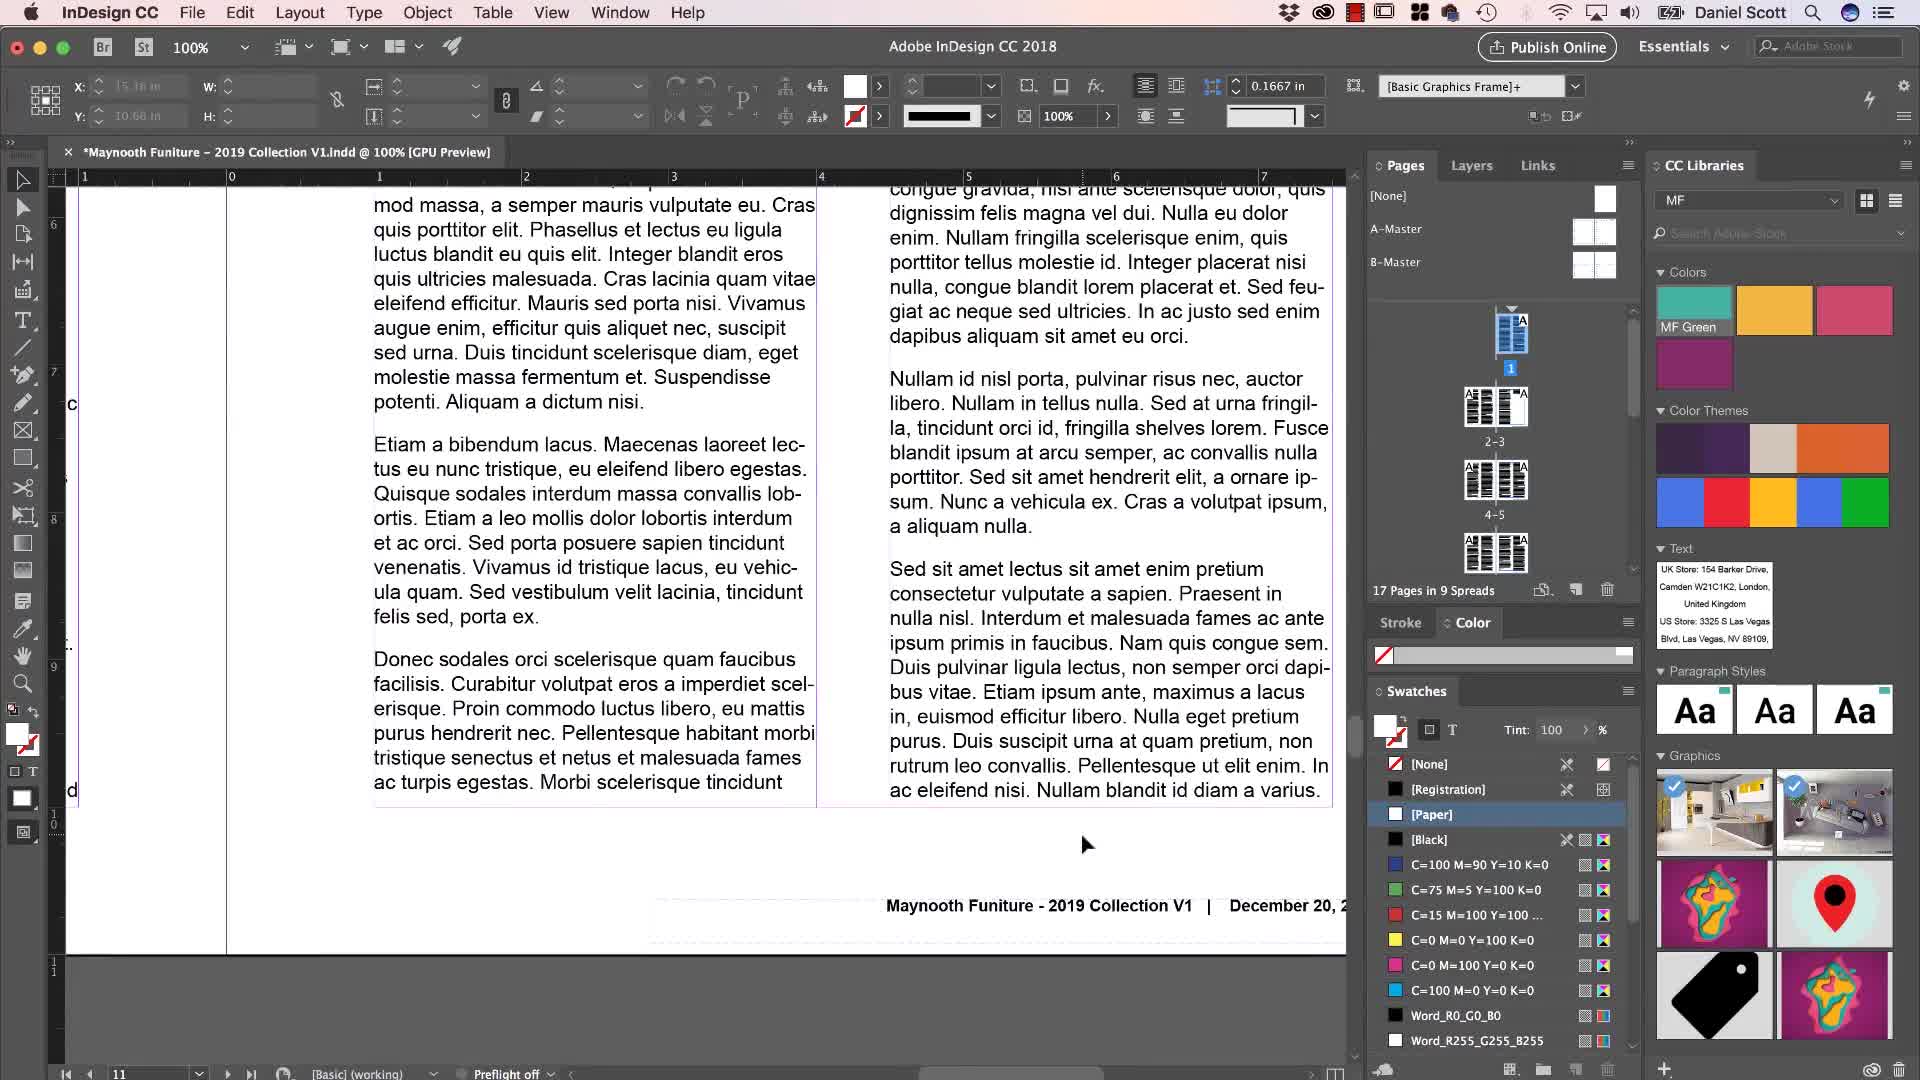Open Adobe Bridge with Br icon

103,47
